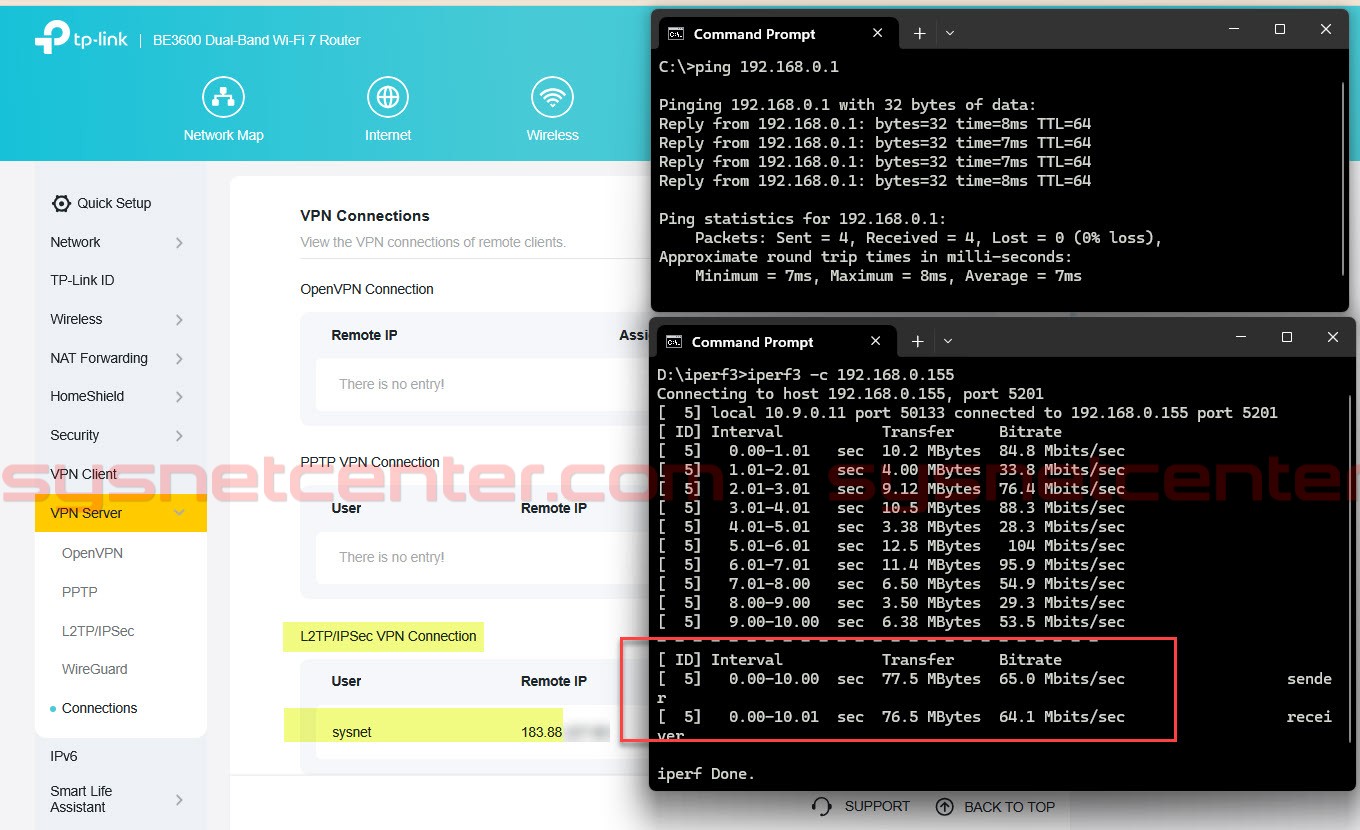Click the Quick Setup link
Screen dimensions: 1360x830
[114, 203]
